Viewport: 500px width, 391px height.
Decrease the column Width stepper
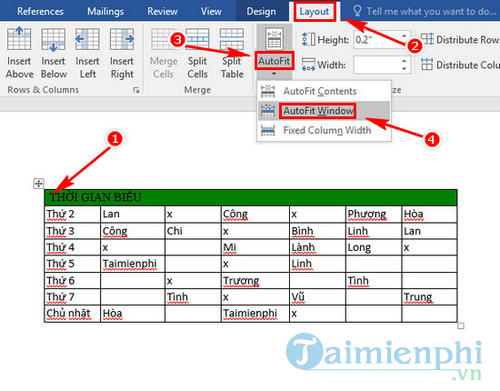click(404, 69)
